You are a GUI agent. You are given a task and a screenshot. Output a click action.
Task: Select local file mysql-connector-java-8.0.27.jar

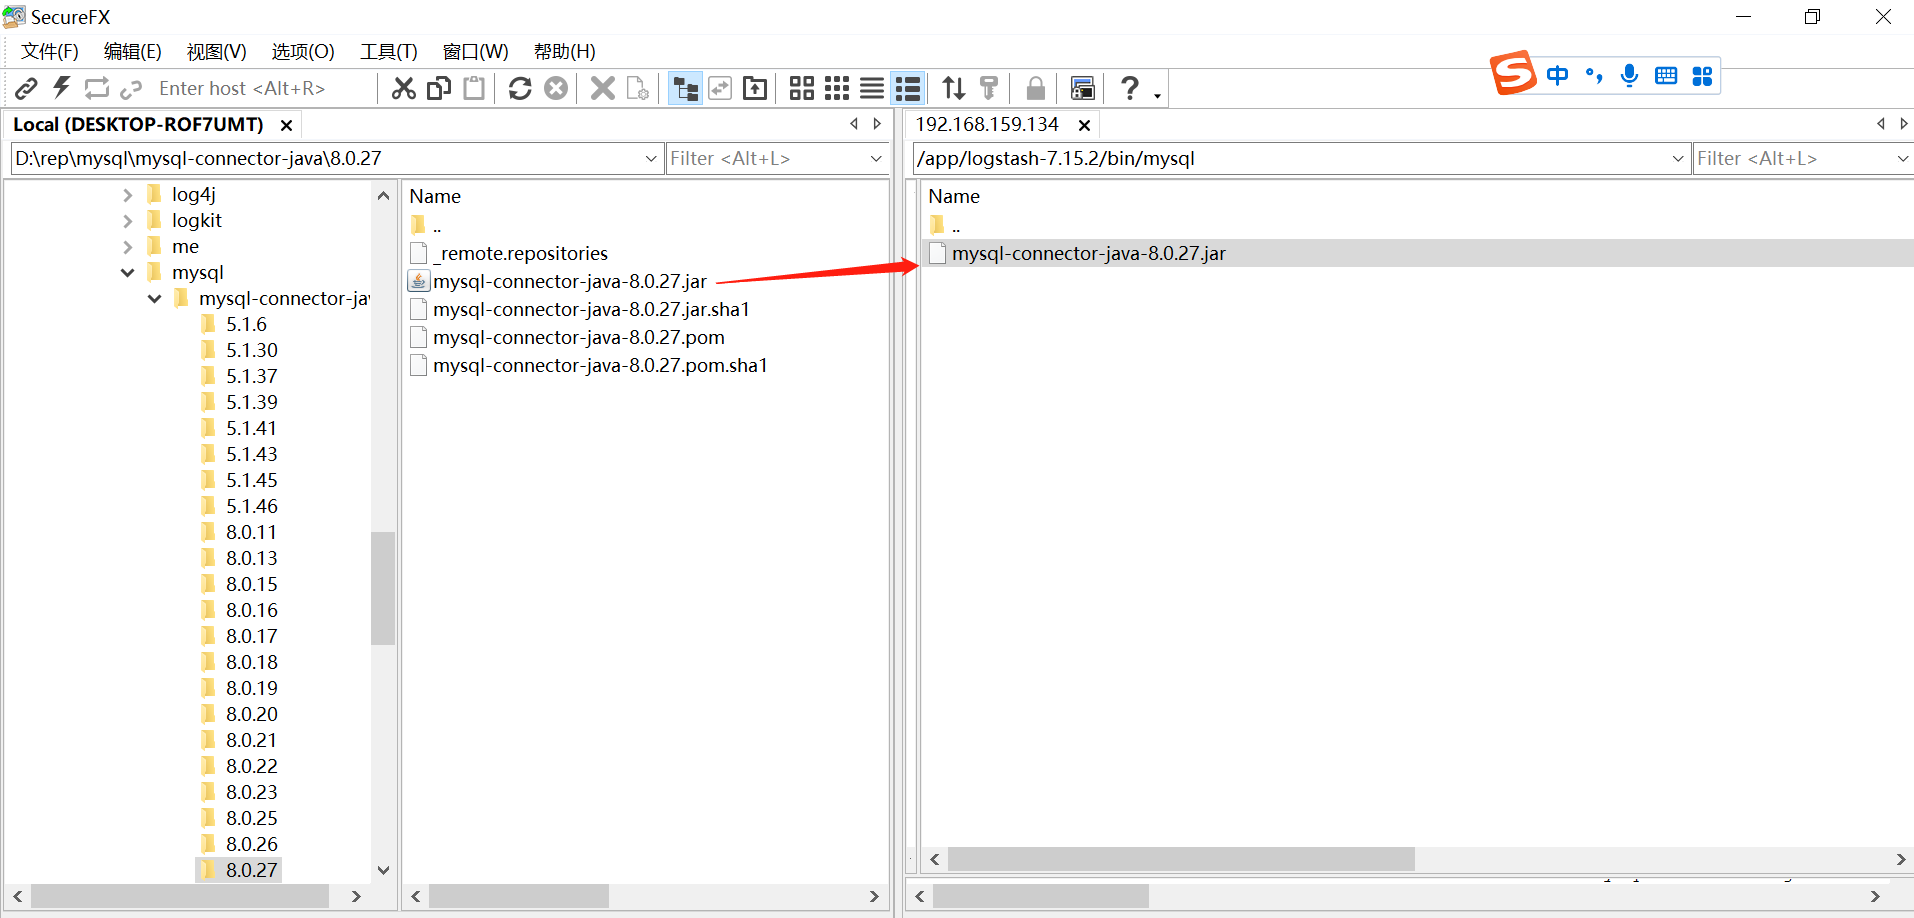click(x=569, y=282)
